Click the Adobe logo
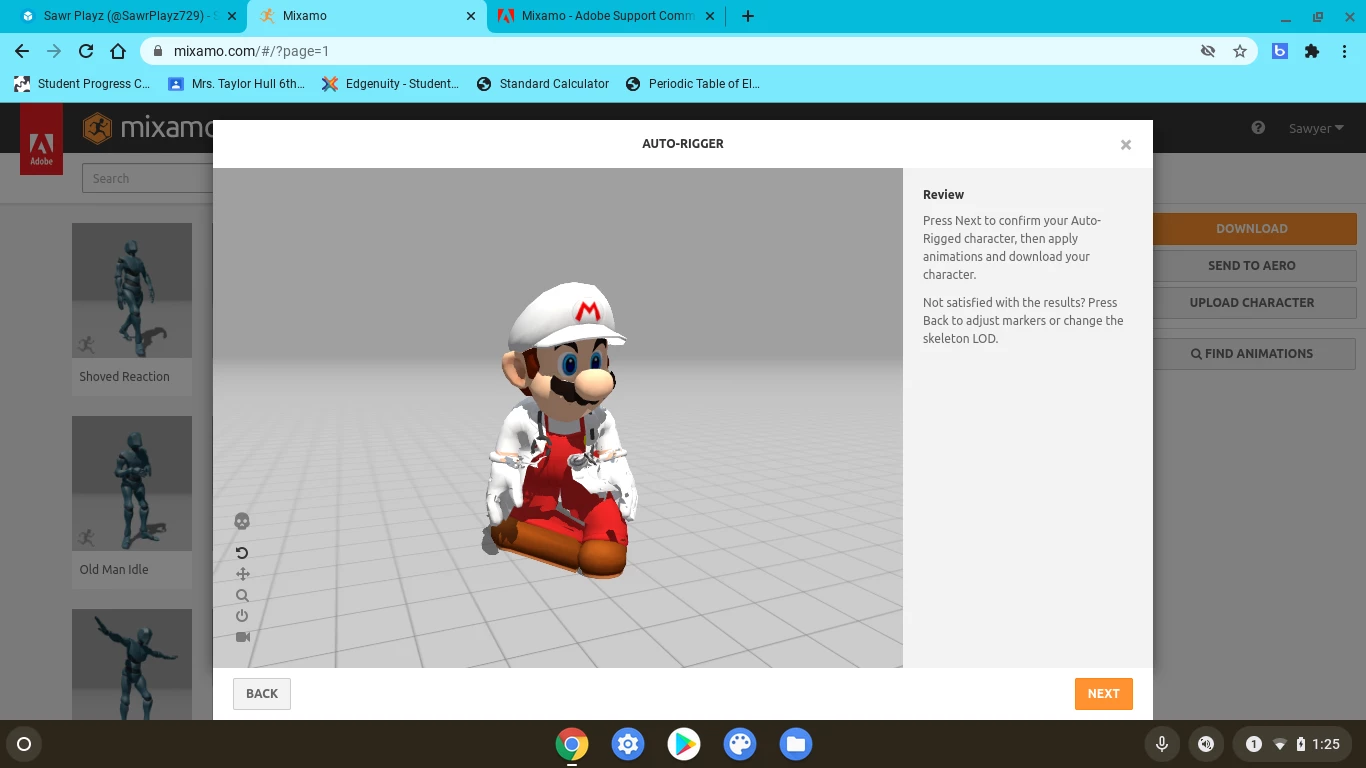1366x768 pixels. pos(41,139)
